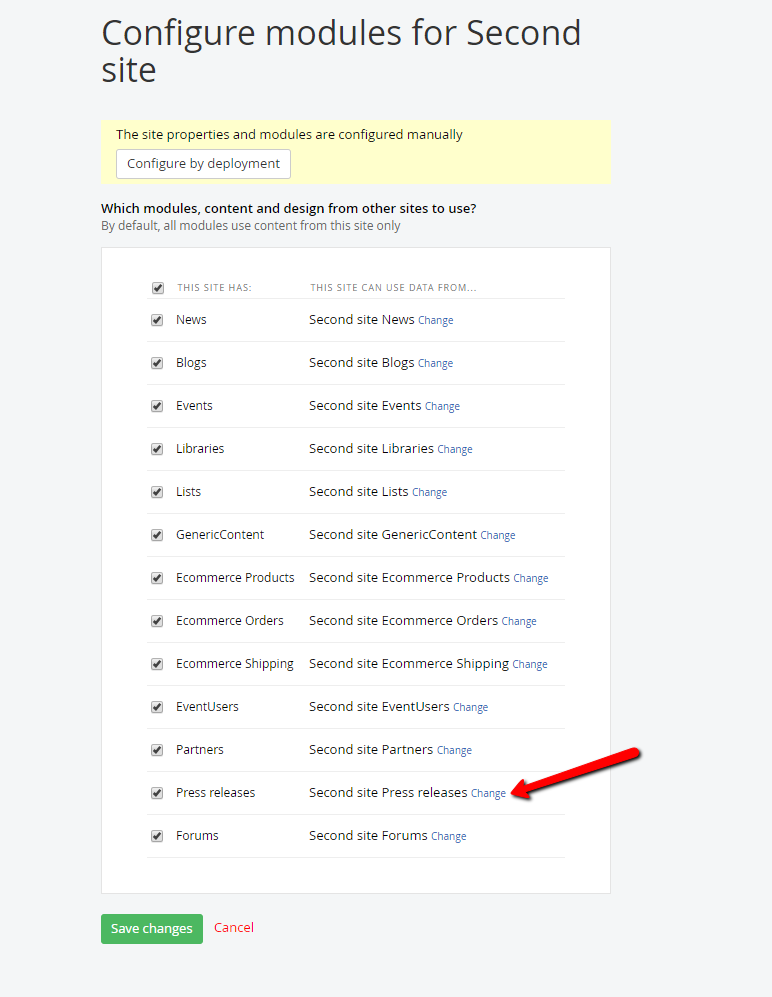Cancel the module configuration
The width and height of the screenshot is (772, 997).
[233, 927]
